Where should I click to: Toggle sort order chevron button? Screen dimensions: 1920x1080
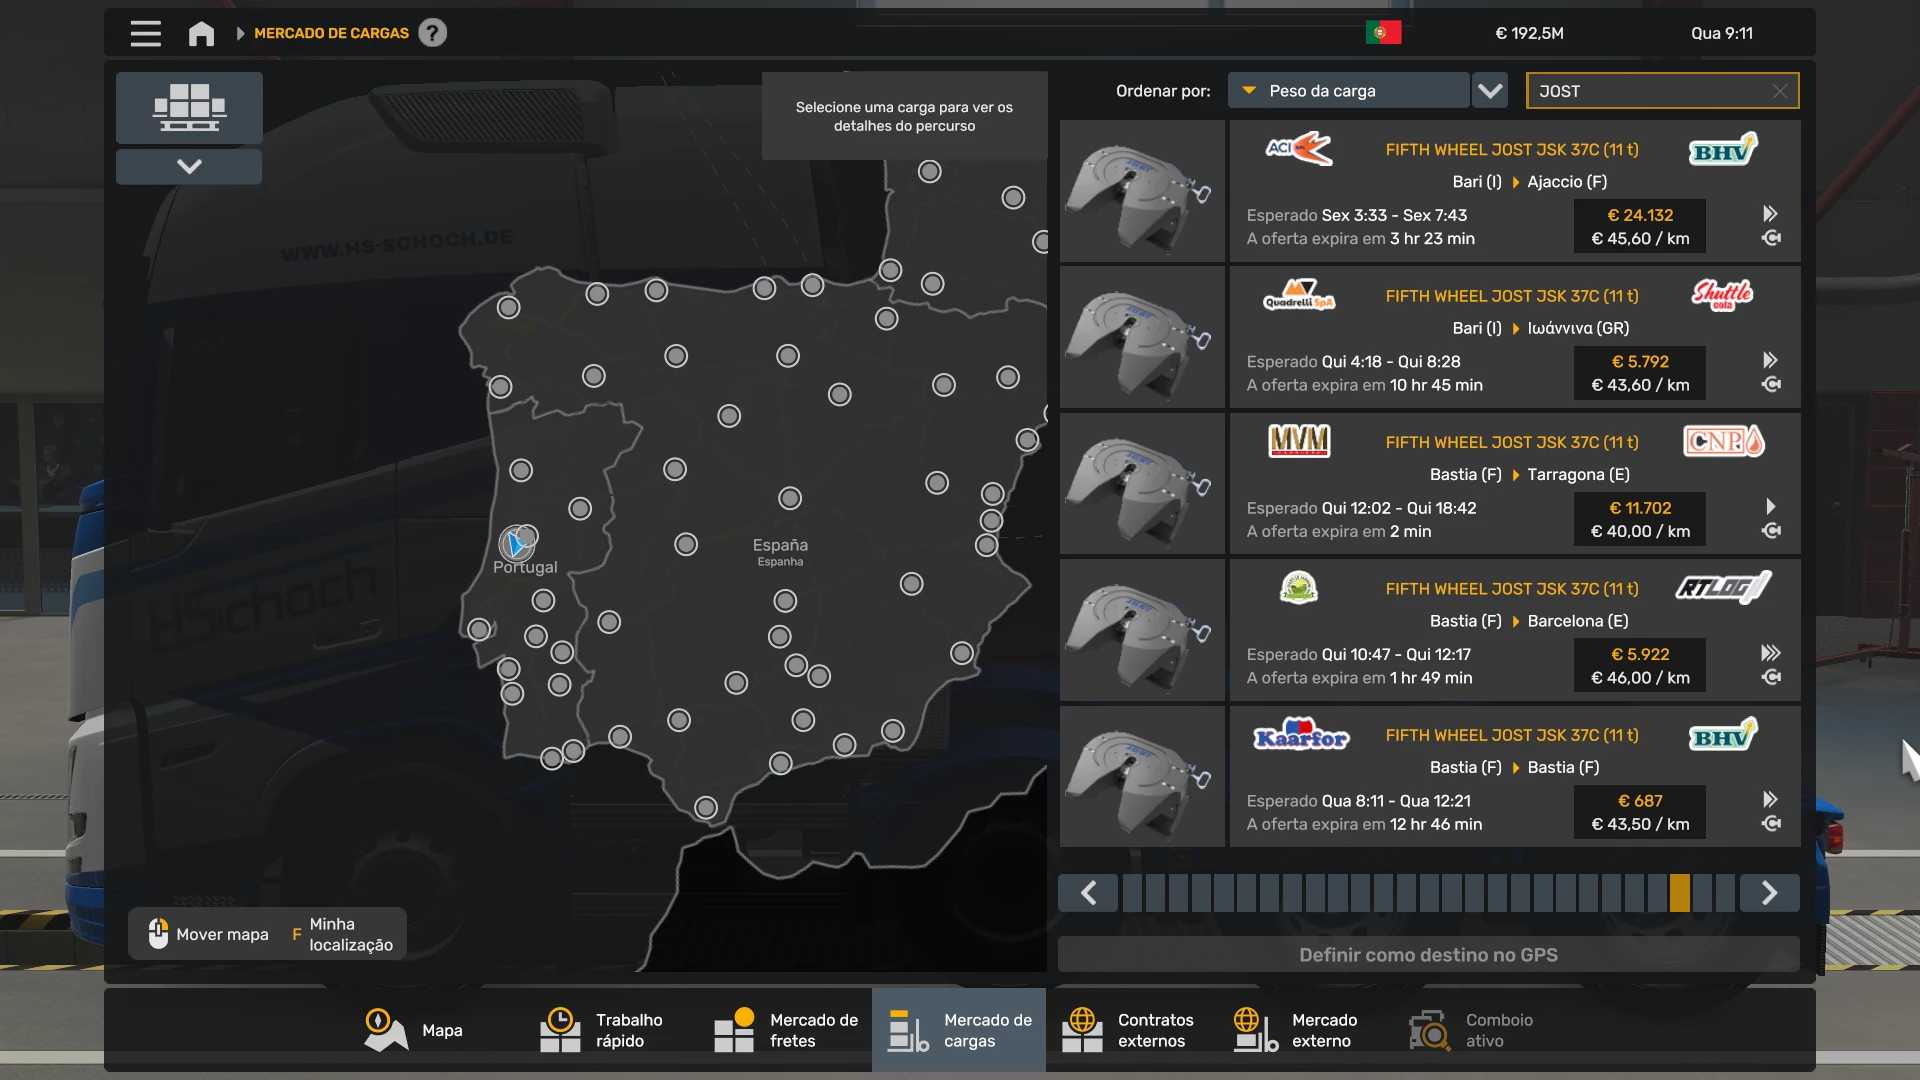[1490, 91]
